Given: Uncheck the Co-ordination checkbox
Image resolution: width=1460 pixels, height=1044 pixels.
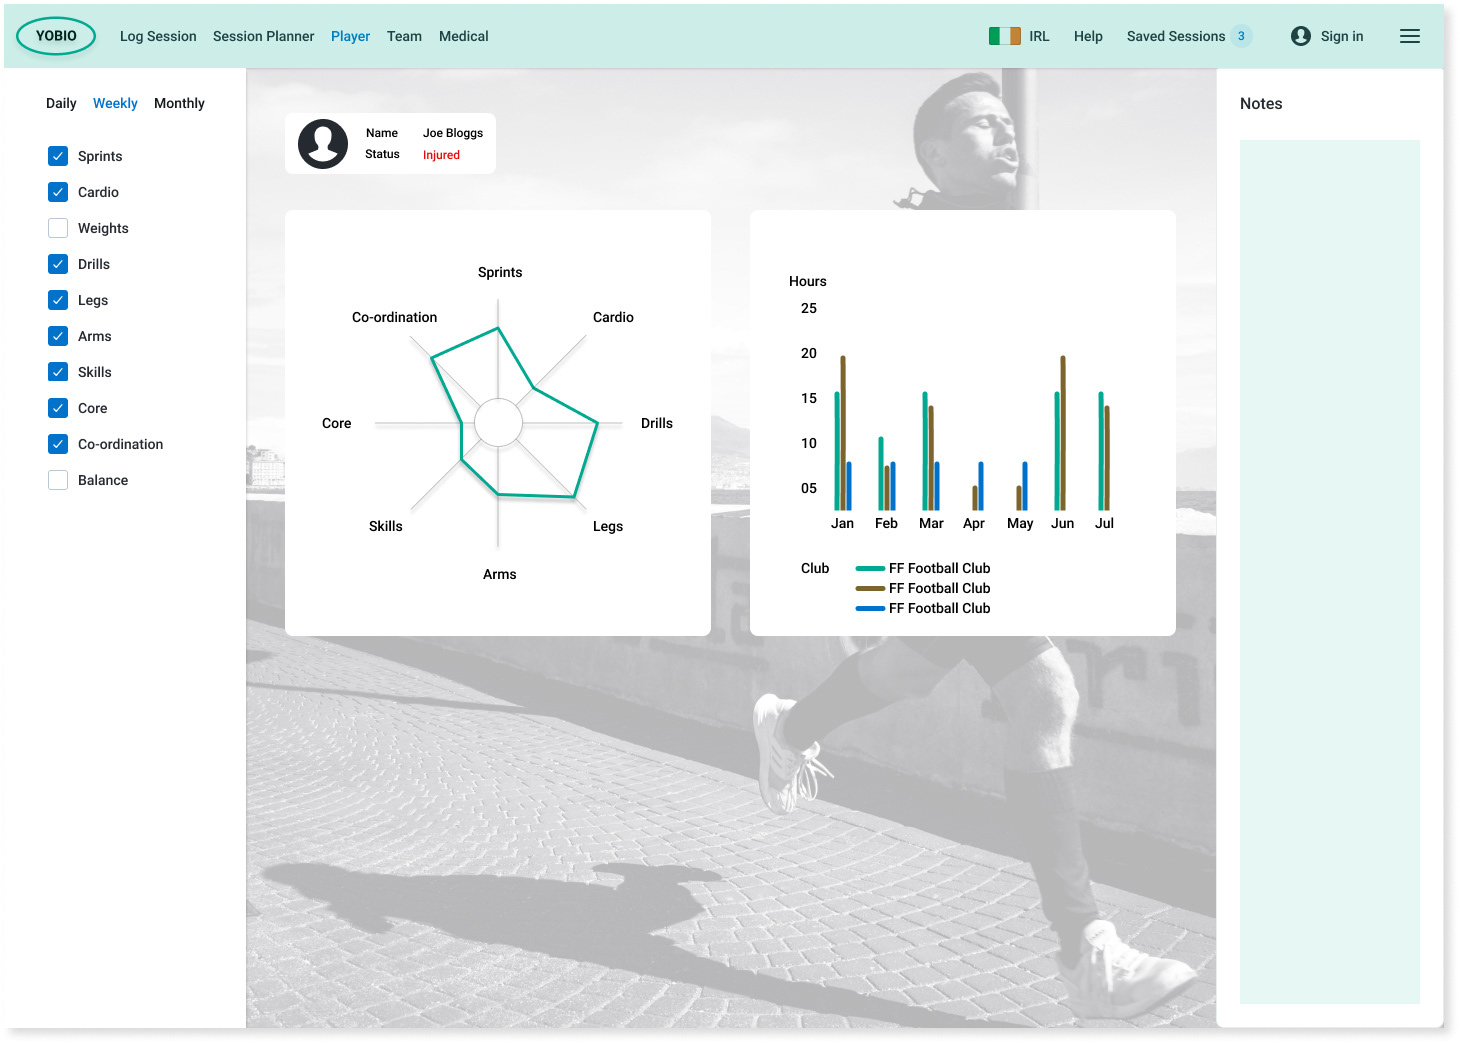Looking at the screenshot, I should (58, 444).
